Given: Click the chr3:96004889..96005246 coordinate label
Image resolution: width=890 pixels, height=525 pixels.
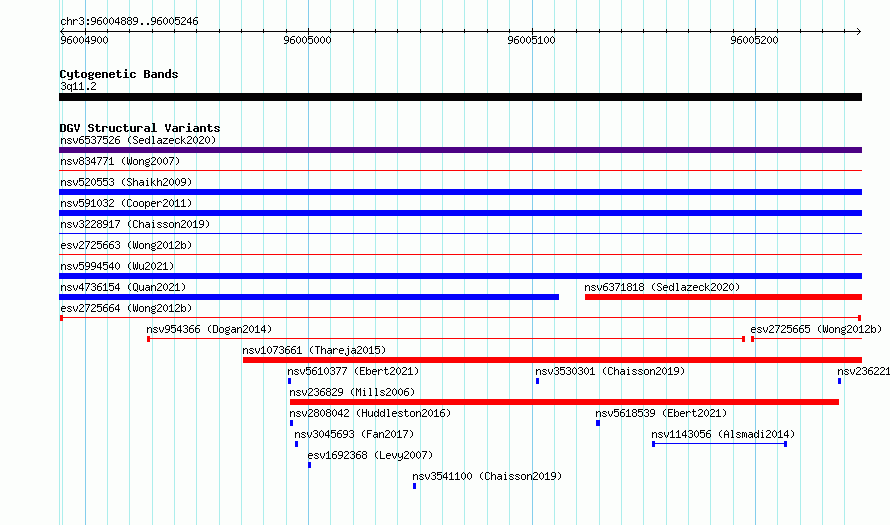Looking at the screenshot, I should [x=129, y=21].
